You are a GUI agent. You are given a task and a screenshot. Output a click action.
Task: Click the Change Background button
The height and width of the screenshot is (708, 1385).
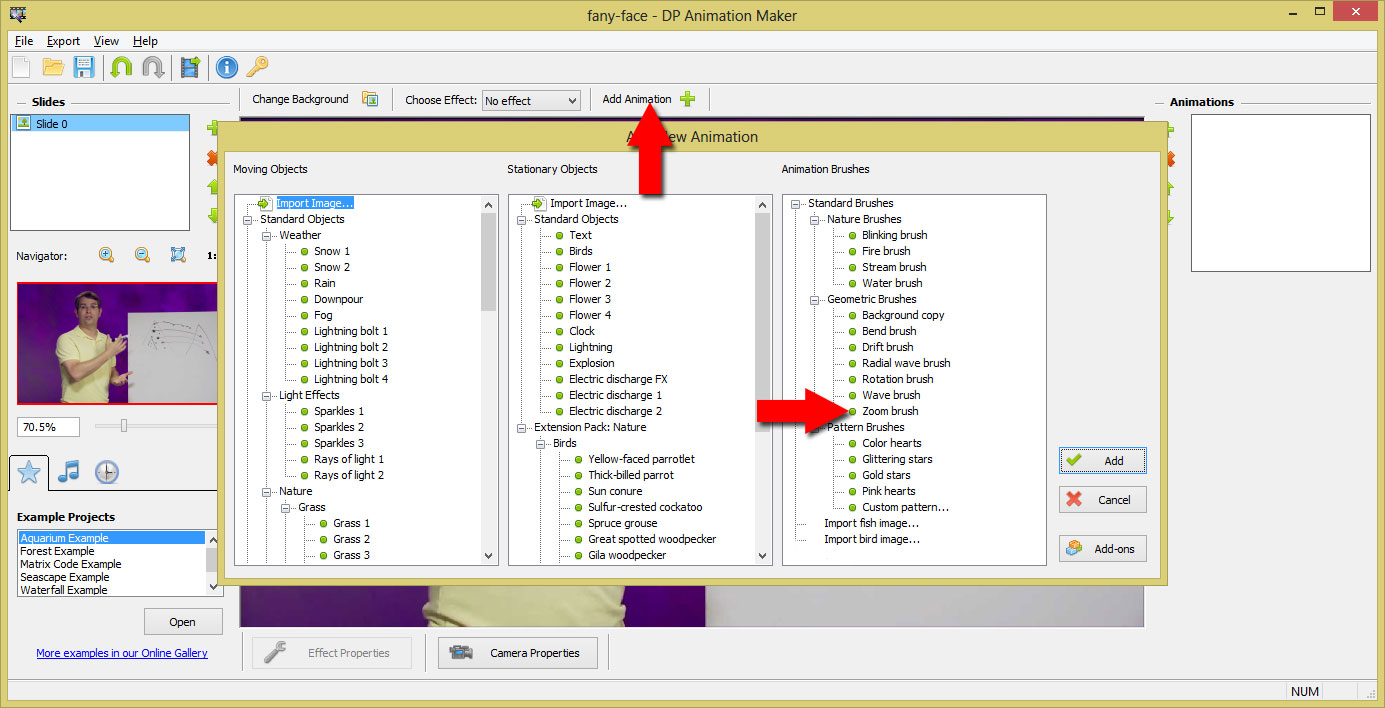pos(314,99)
